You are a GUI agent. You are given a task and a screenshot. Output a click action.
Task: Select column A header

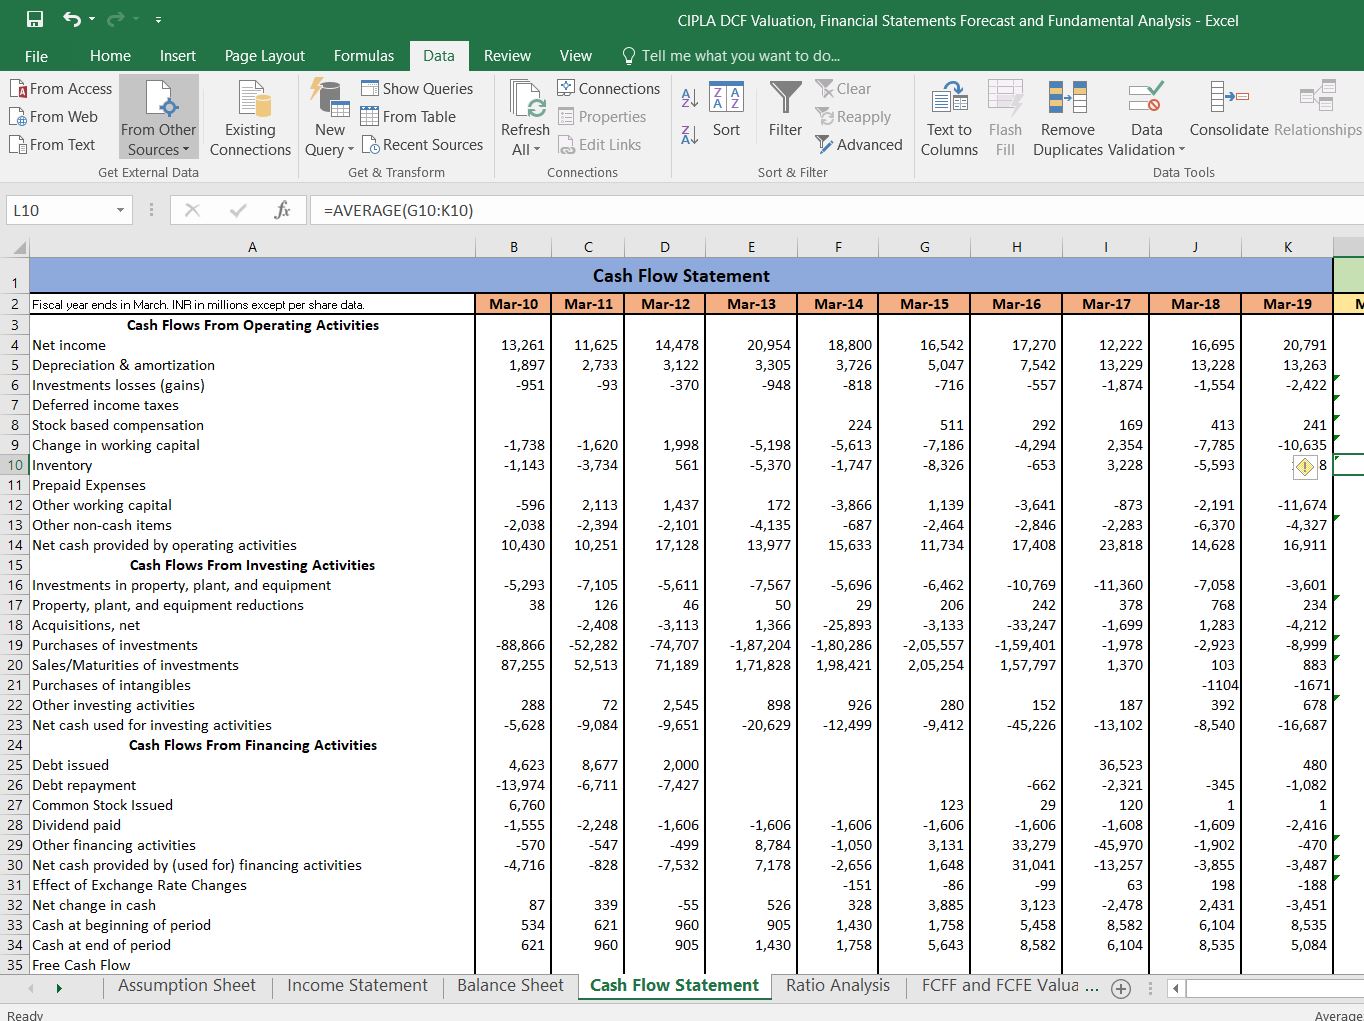252,247
